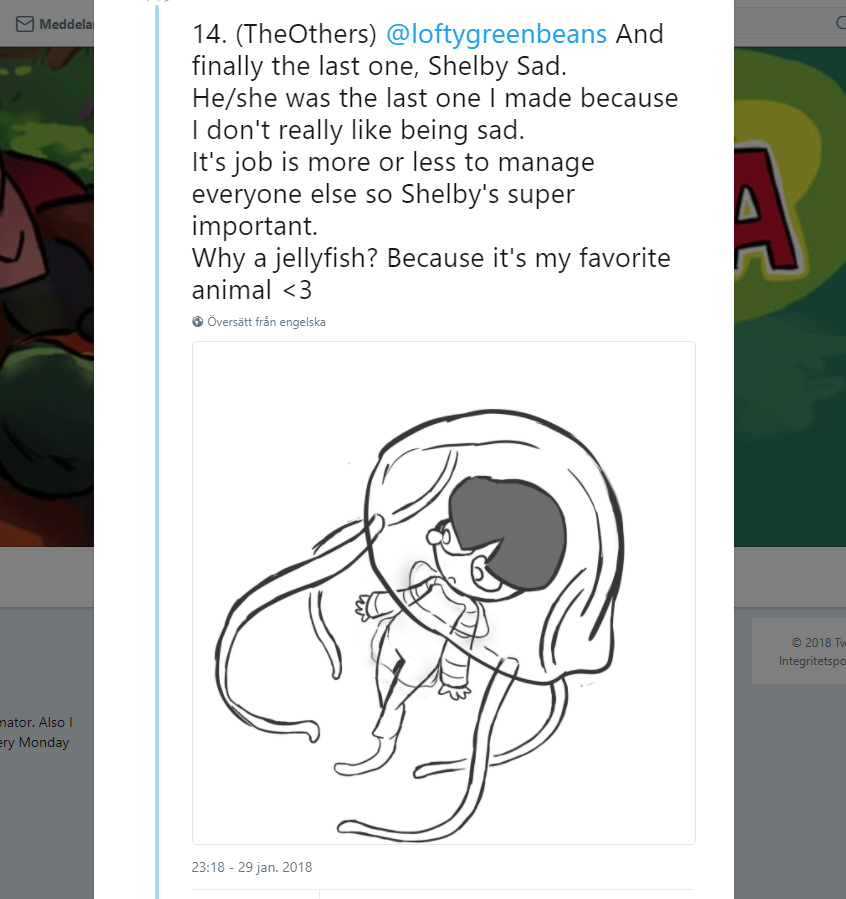Open the jellyfish sketch image
The height and width of the screenshot is (899, 846).
(x=443, y=592)
